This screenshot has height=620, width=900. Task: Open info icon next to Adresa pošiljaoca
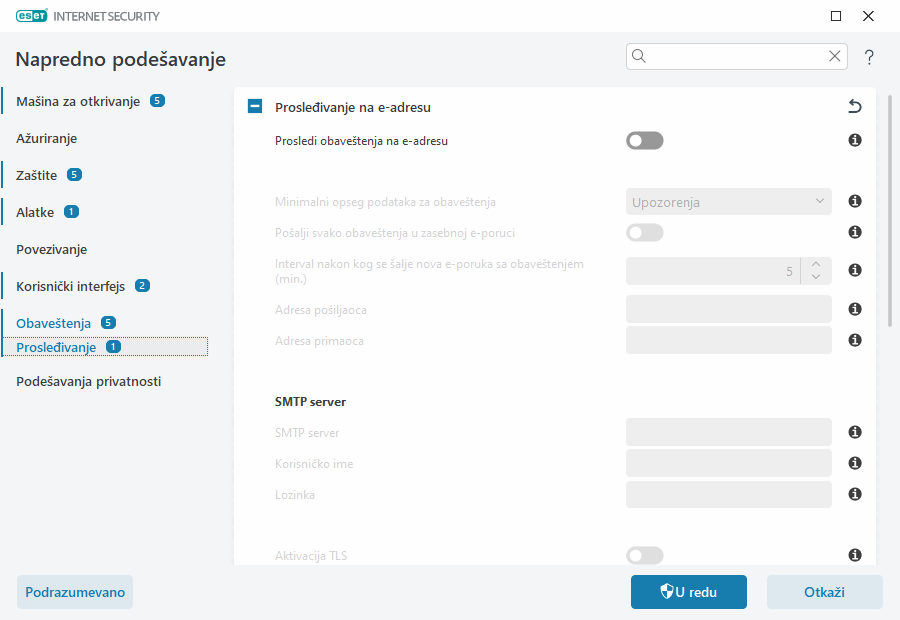click(x=855, y=310)
